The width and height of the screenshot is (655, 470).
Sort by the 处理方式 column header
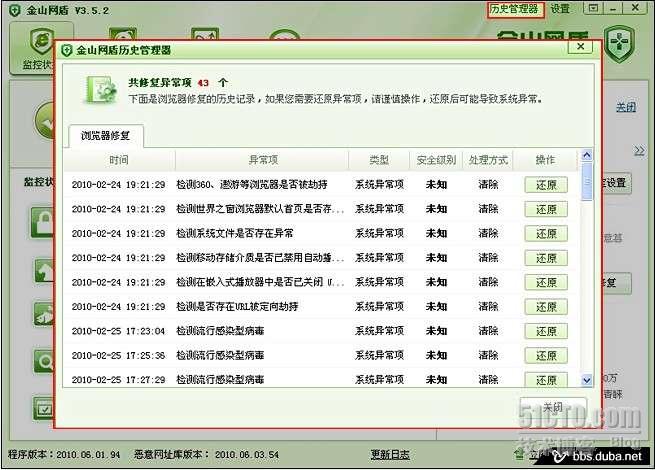(x=488, y=160)
